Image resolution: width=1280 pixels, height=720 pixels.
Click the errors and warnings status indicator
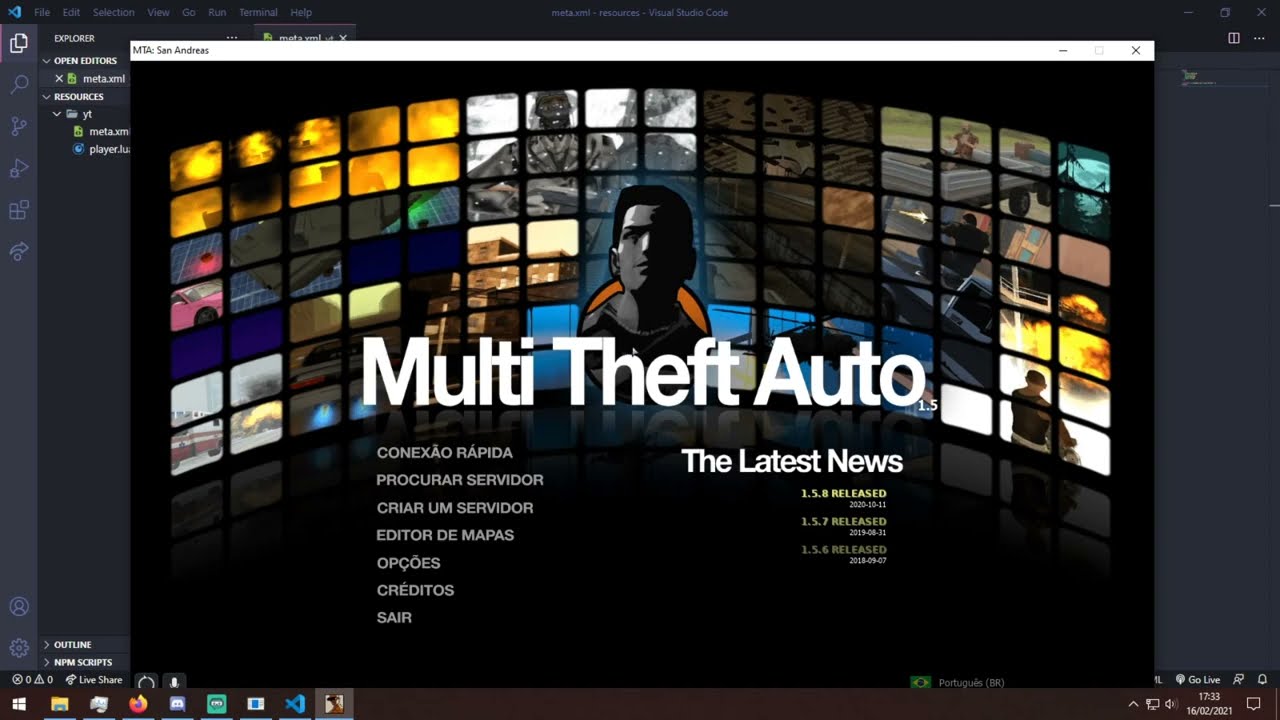click(32, 680)
